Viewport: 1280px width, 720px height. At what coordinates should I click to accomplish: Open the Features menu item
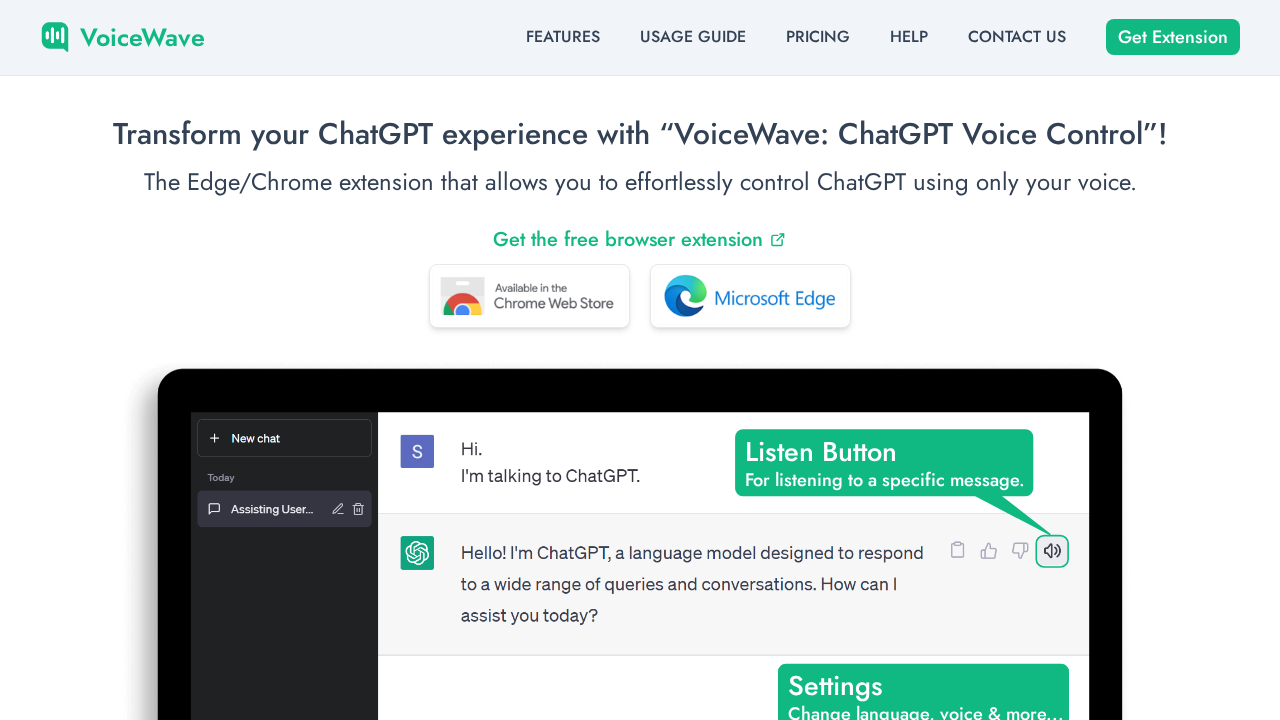pos(563,37)
